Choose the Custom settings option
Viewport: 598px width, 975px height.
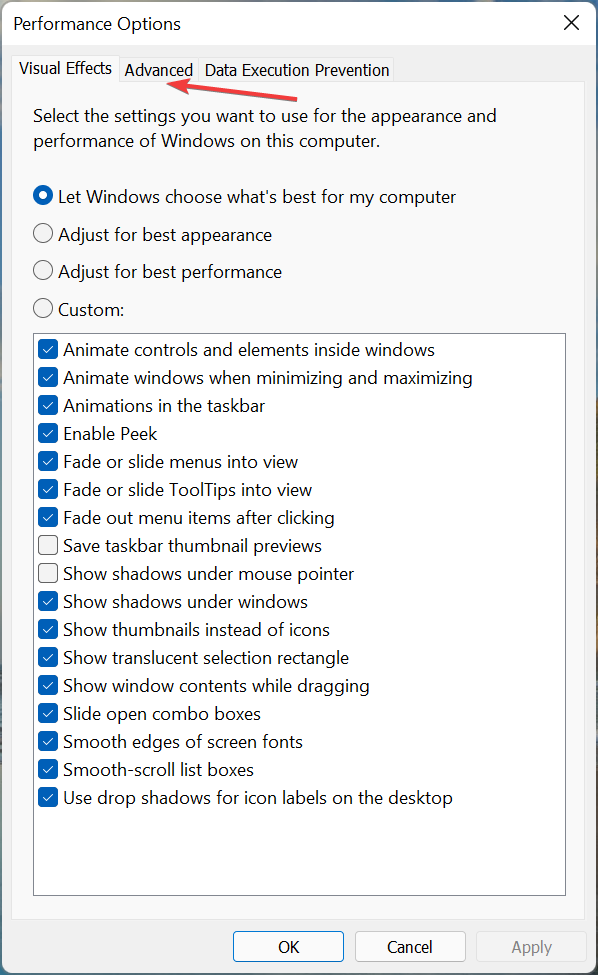point(42,309)
